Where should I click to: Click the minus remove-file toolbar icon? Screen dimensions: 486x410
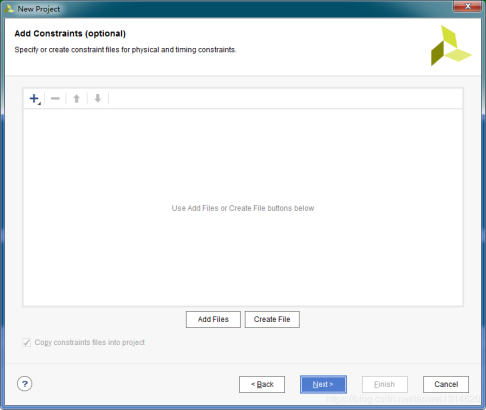pyautogui.click(x=55, y=98)
